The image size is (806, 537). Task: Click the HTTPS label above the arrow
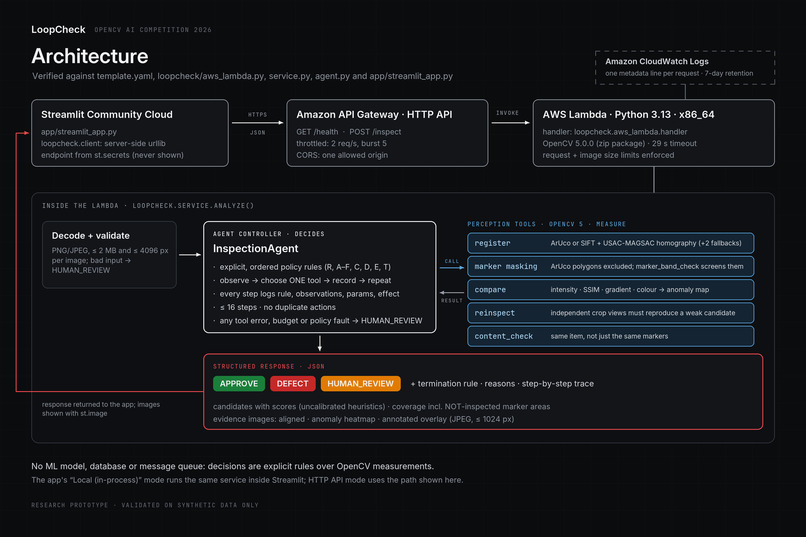click(258, 115)
